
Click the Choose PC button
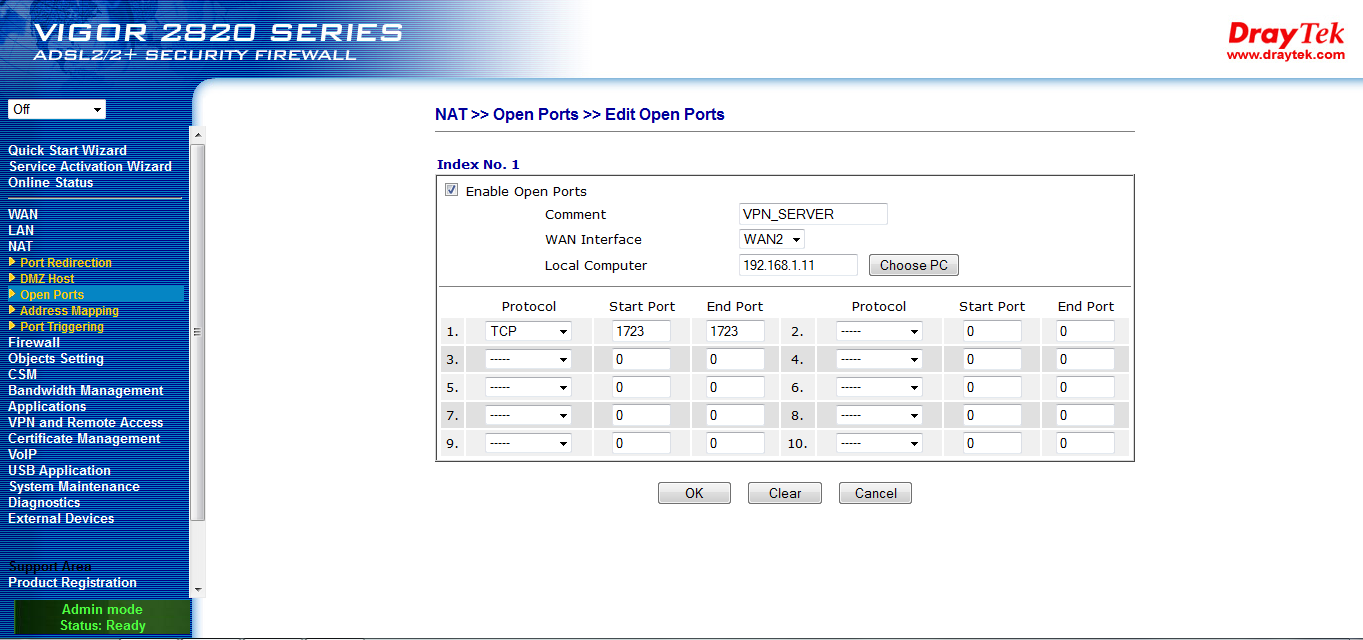tap(913, 266)
